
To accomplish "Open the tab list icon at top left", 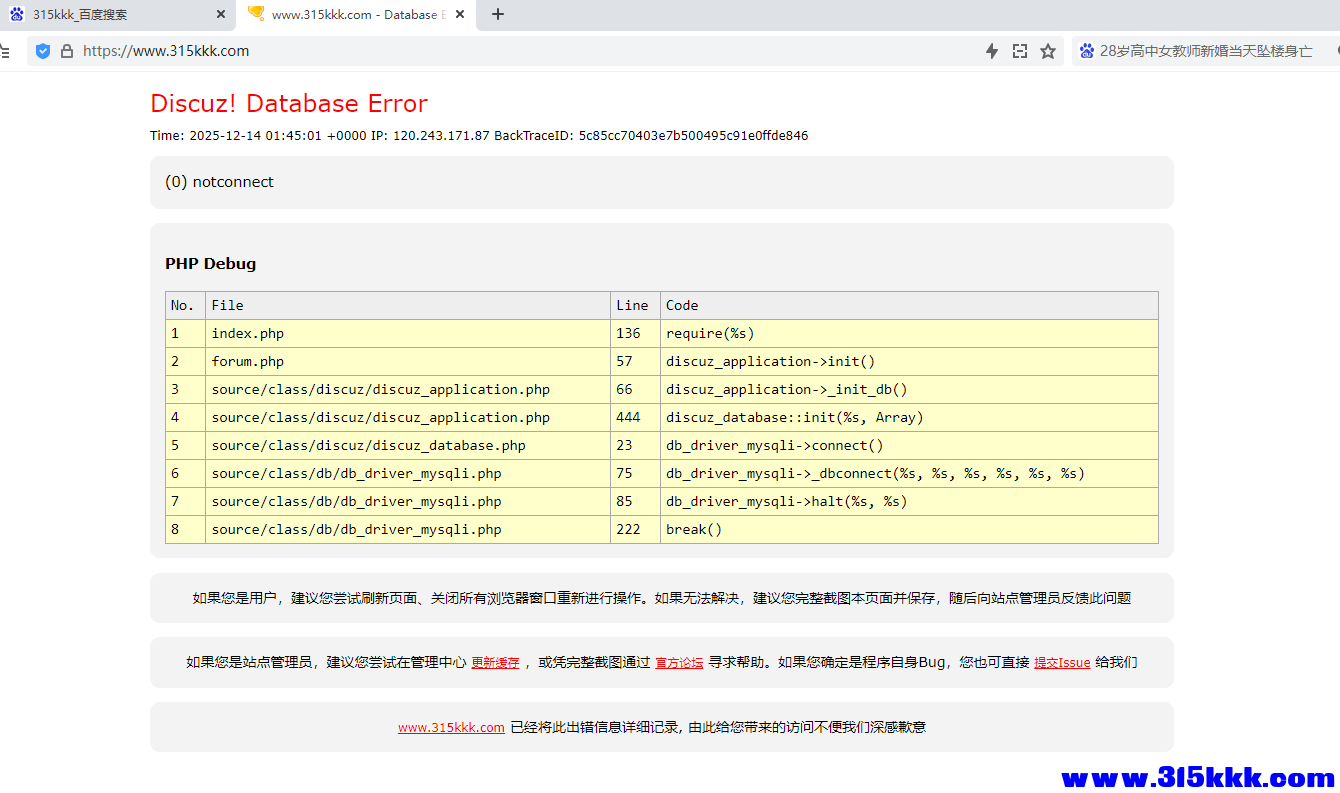I will click(x=8, y=50).
